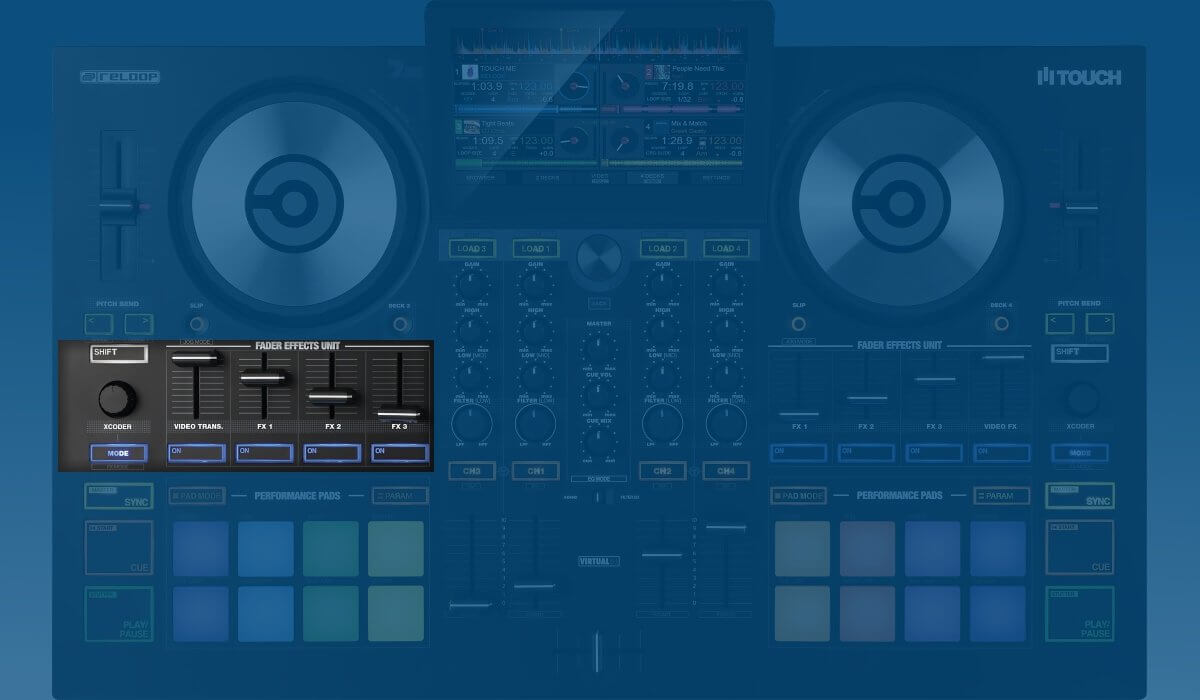This screenshot has width=1200, height=700.
Task: Grab the left deck FX 3 fader handle
Action: [x=399, y=412]
